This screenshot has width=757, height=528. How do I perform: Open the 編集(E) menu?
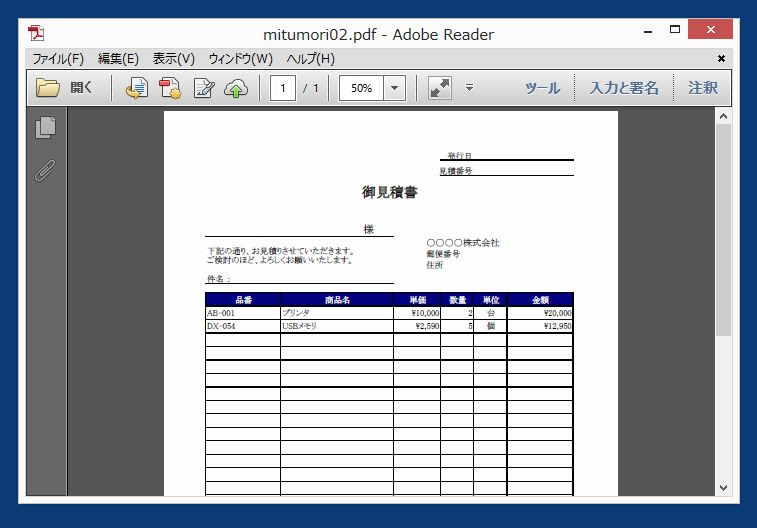coord(118,59)
